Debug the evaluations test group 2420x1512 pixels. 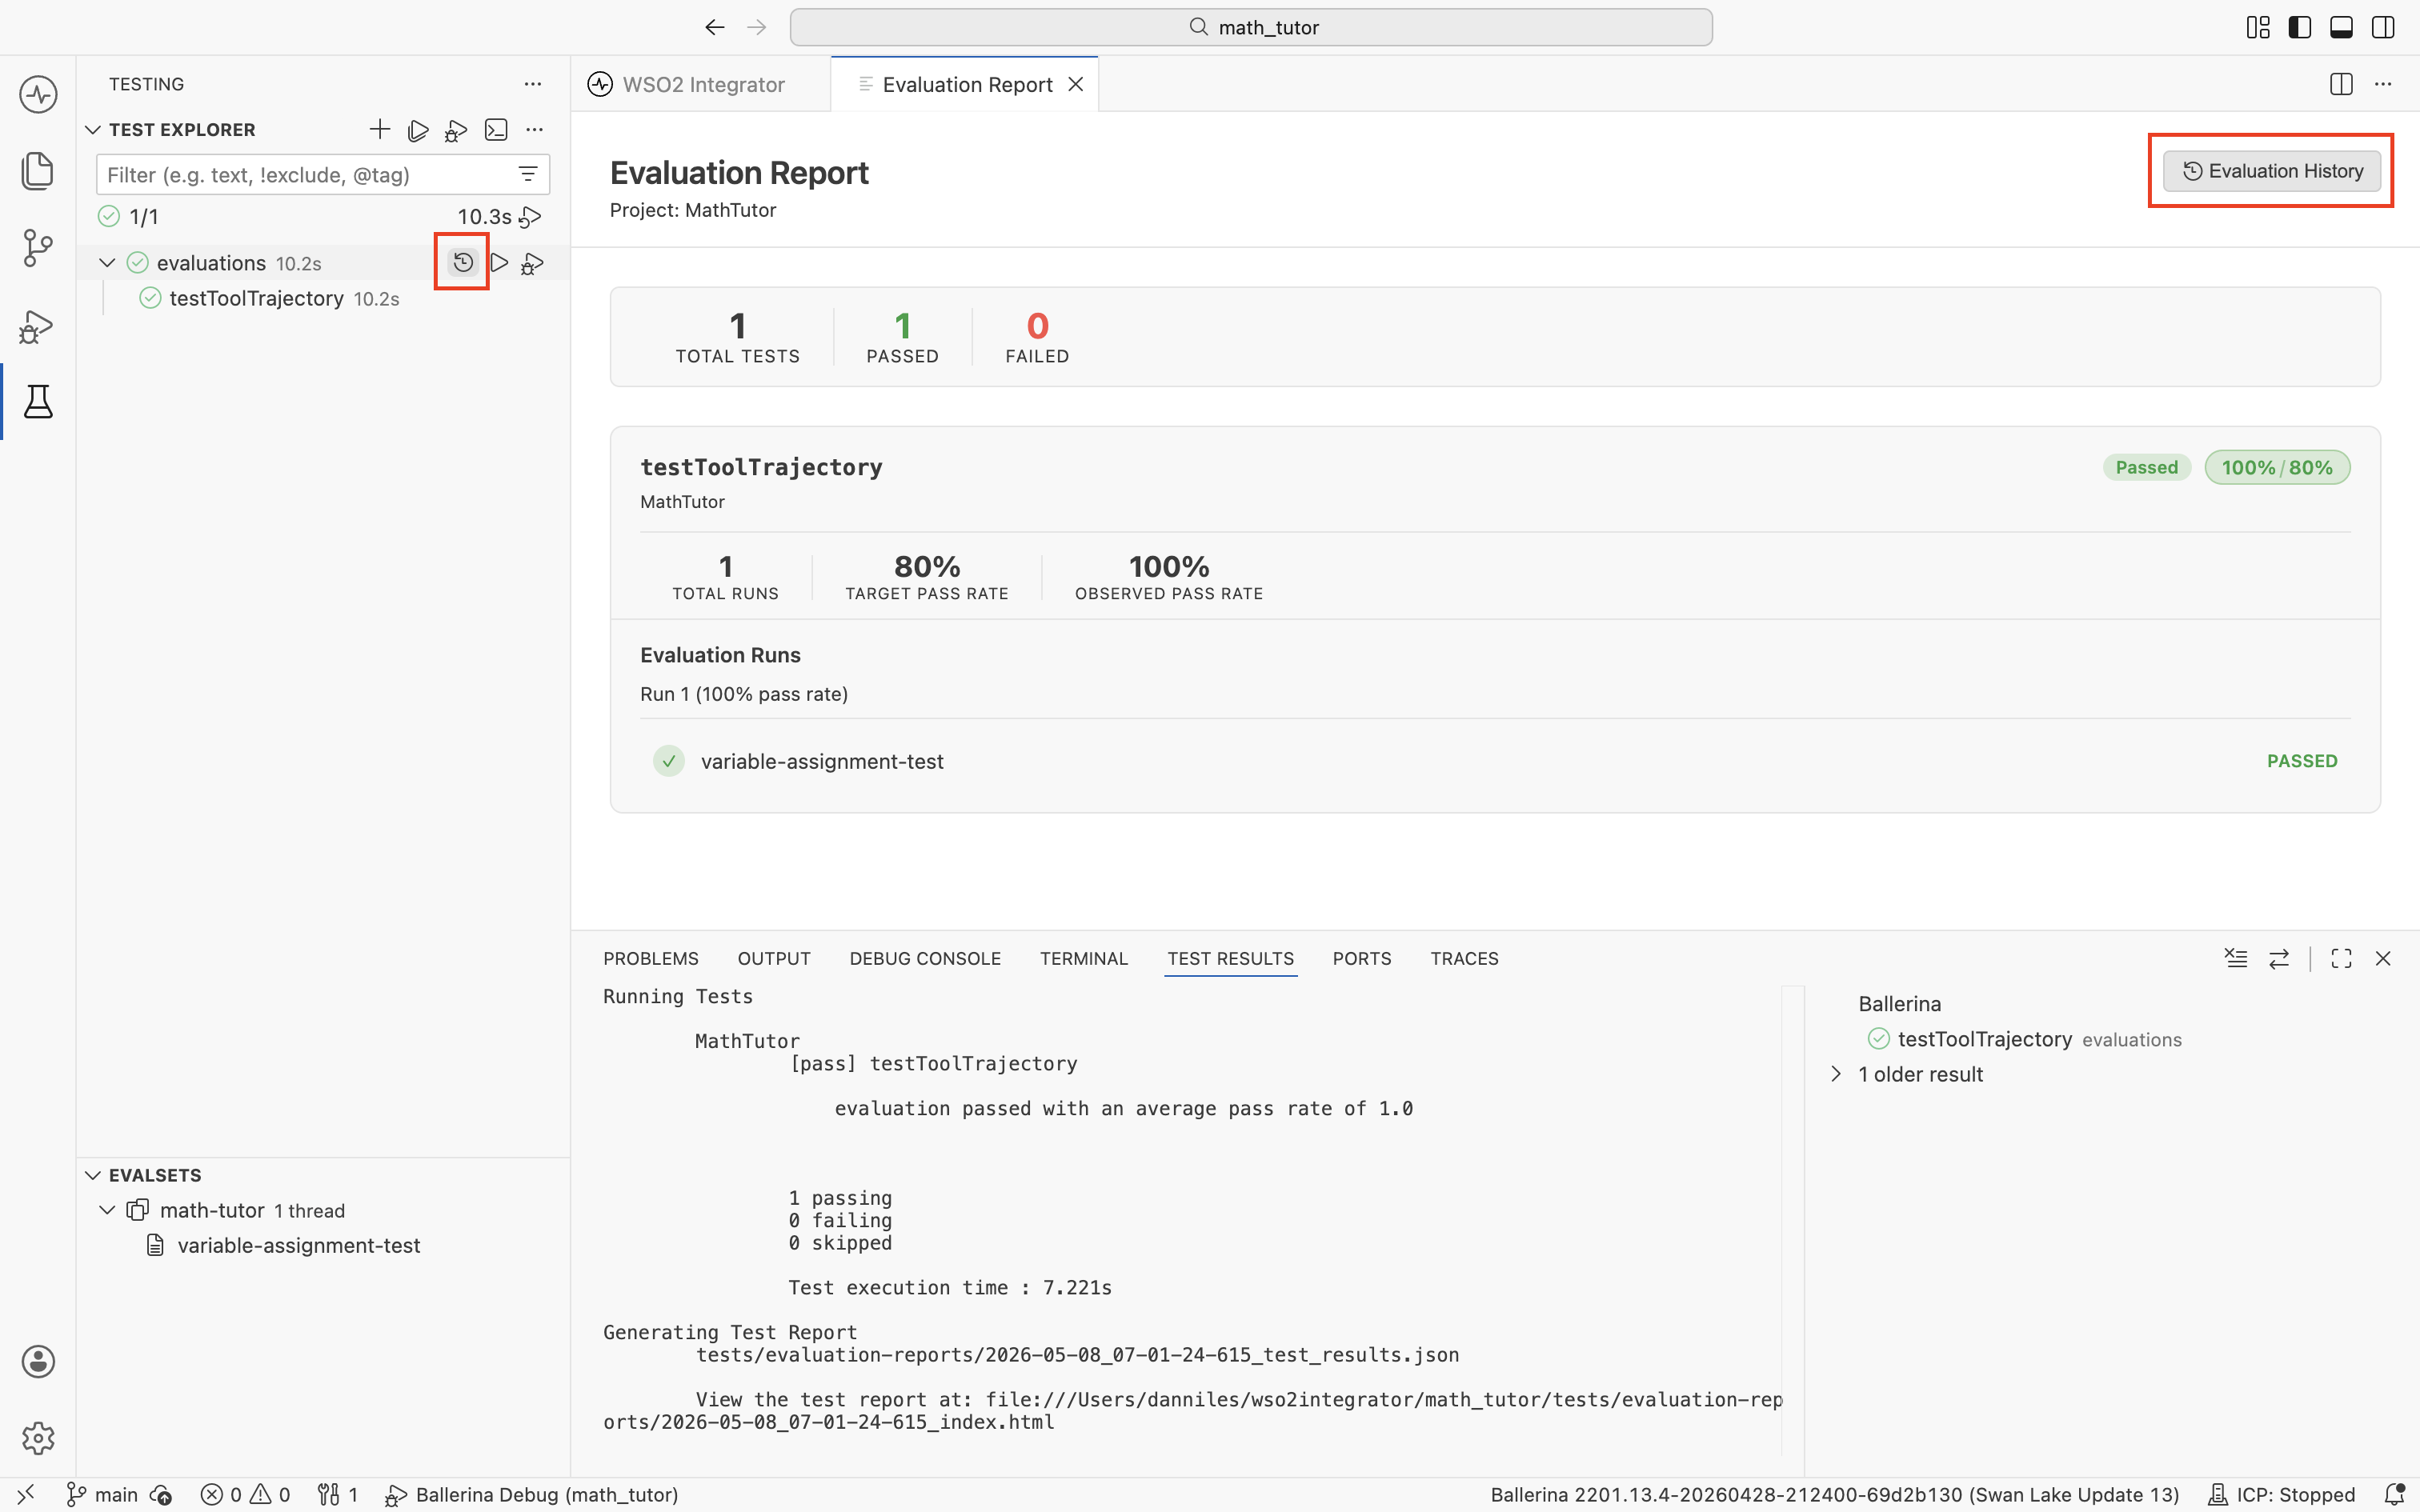(x=533, y=263)
